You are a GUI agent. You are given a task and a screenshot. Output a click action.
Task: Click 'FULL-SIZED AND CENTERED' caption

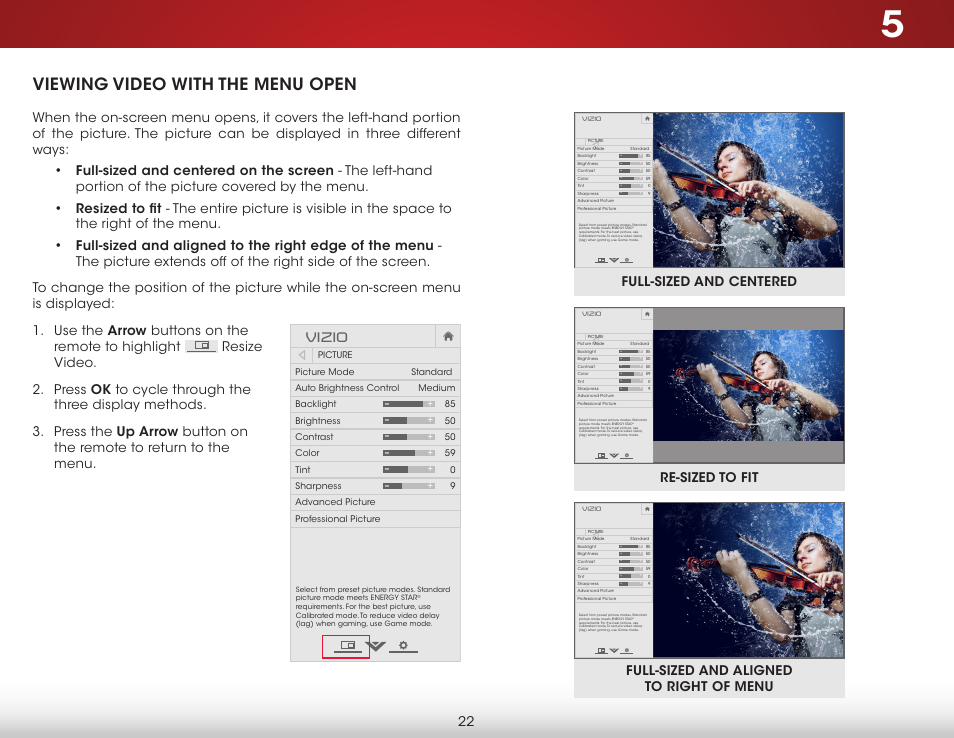coord(709,281)
